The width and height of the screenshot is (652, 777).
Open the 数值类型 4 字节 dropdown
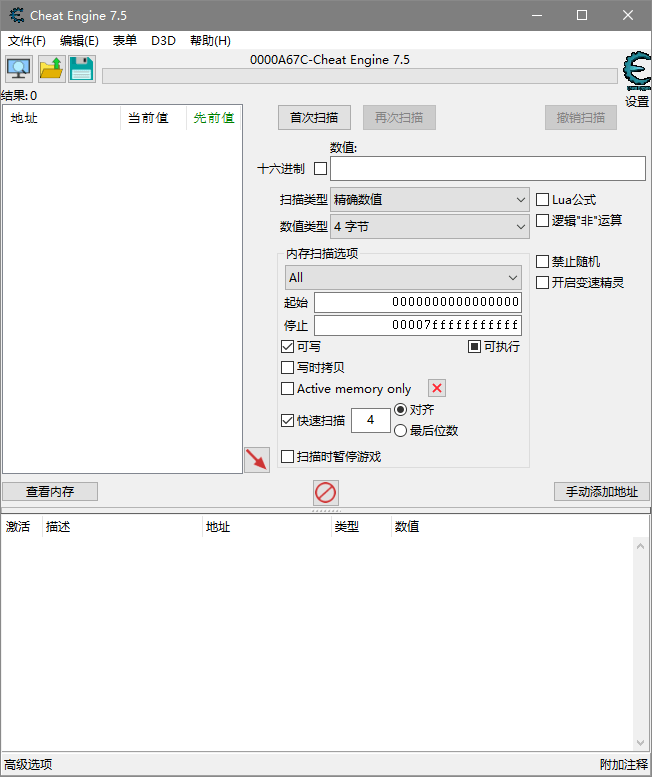430,226
